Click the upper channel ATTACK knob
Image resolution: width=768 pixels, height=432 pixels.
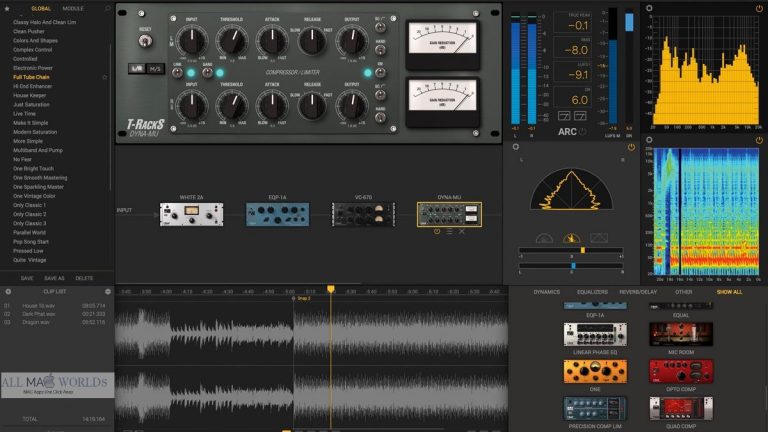(x=272, y=41)
